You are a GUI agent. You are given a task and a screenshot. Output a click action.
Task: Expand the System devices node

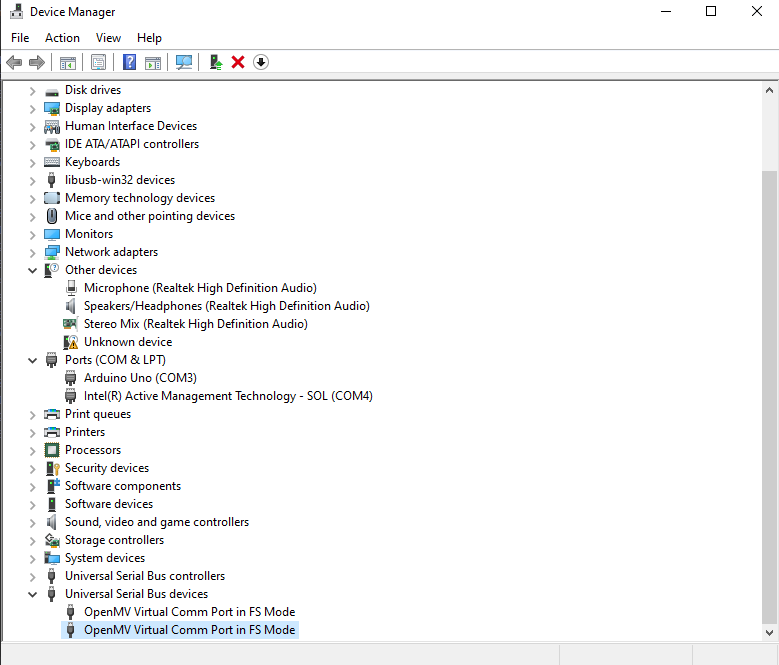point(32,559)
